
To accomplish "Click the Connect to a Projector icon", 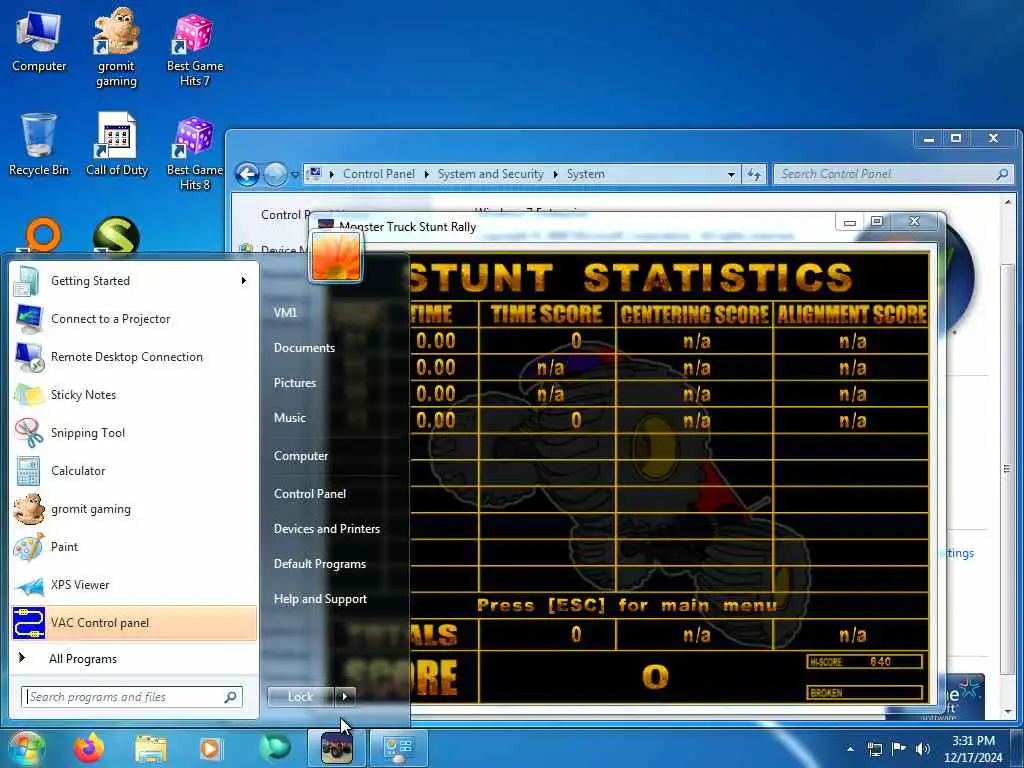I will (29, 319).
